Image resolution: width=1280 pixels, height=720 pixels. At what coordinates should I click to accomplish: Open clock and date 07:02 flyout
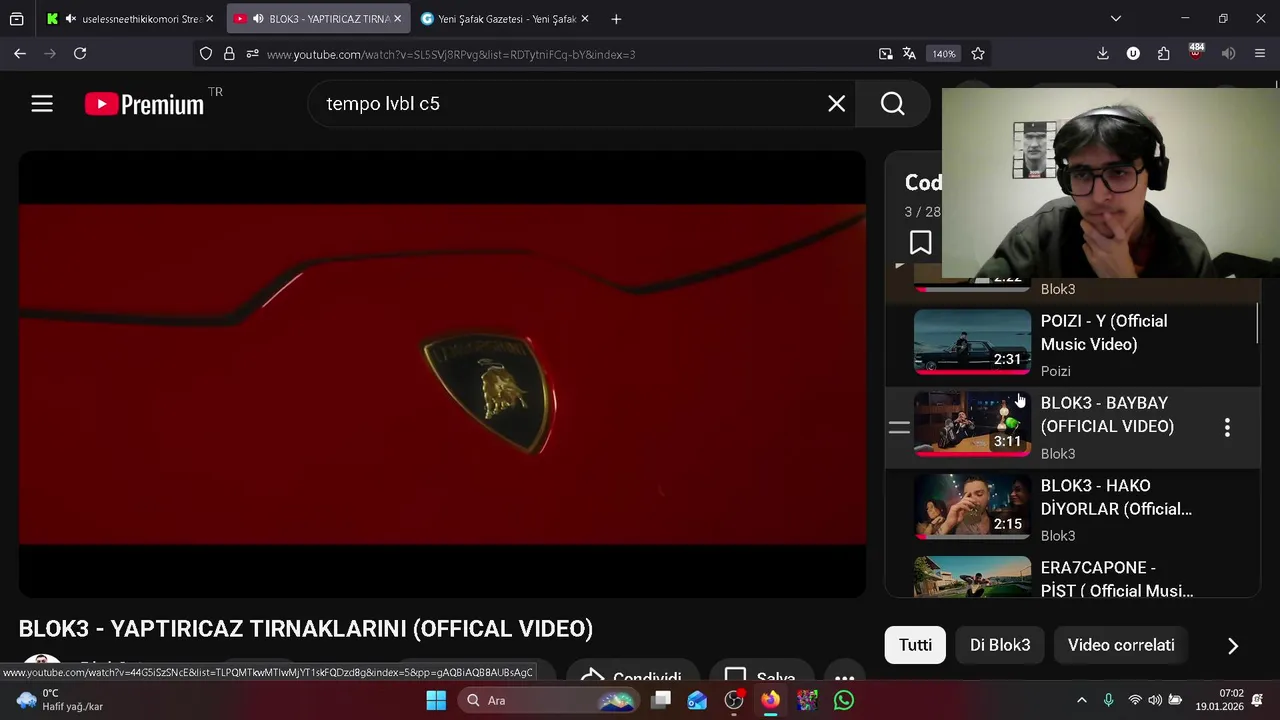point(1219,700)
